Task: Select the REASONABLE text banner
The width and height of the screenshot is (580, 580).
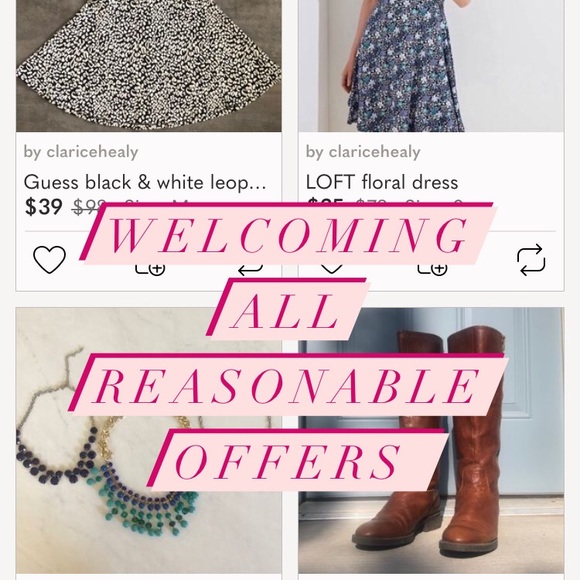Action: (x=288, y=385)
